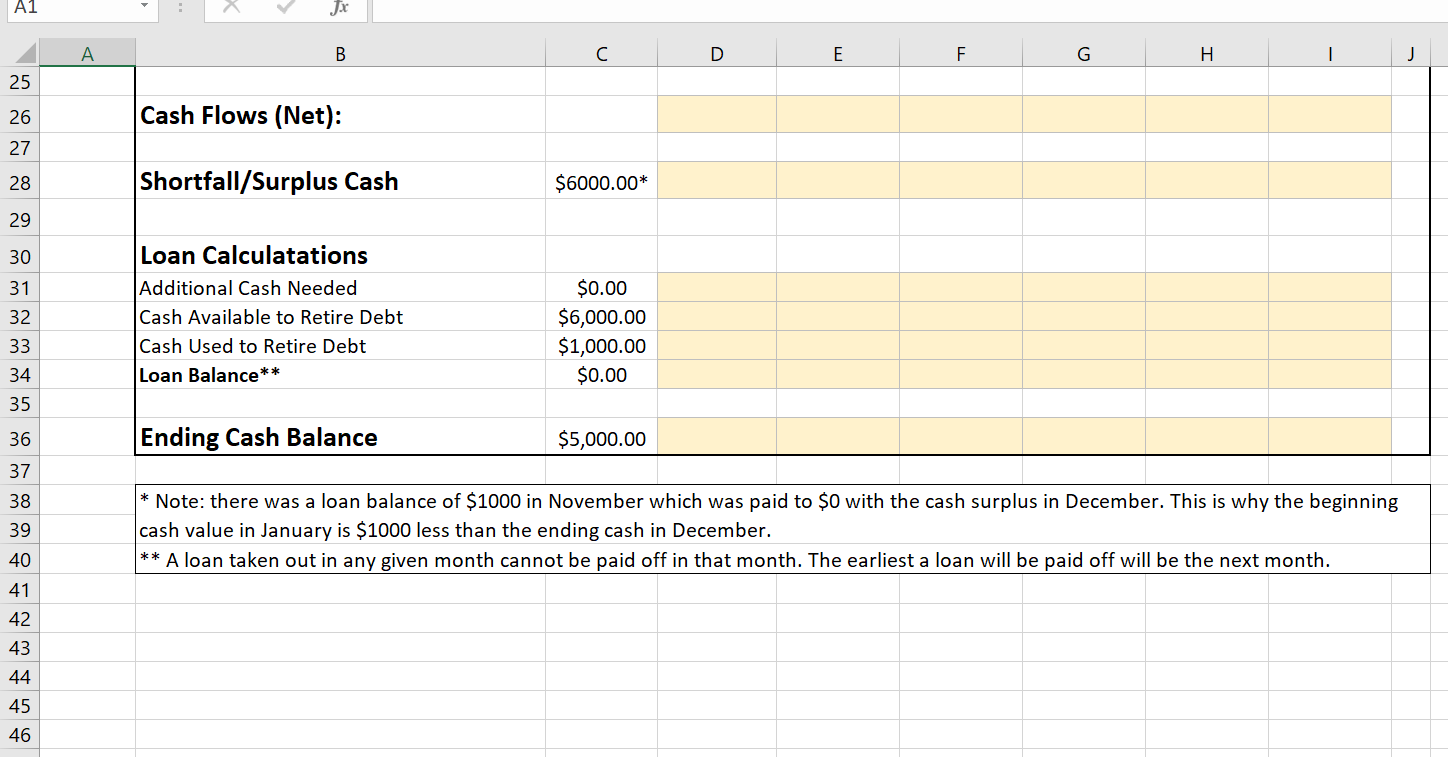
Task: Click the Enter checkmark icon on the formula bar
Action: [284, 10]
